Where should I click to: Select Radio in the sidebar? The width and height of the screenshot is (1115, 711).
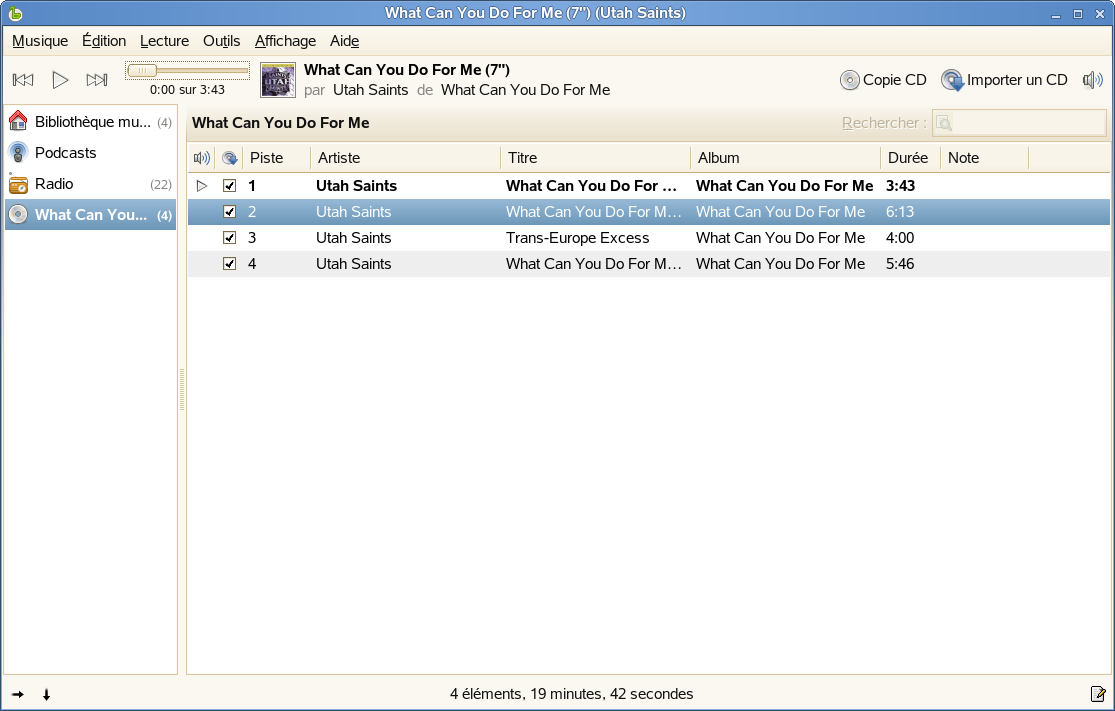click(90, 184)
